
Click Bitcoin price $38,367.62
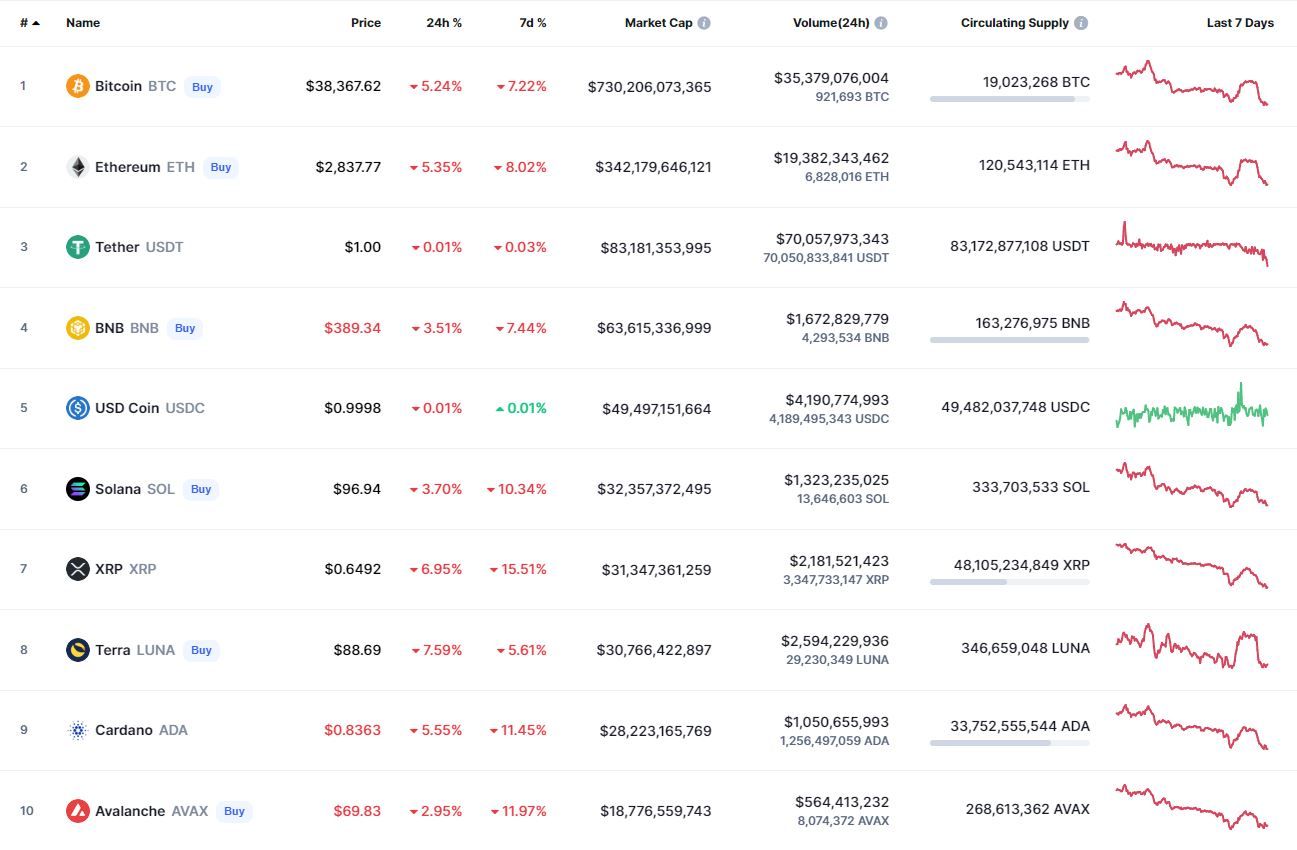point(343,87)
